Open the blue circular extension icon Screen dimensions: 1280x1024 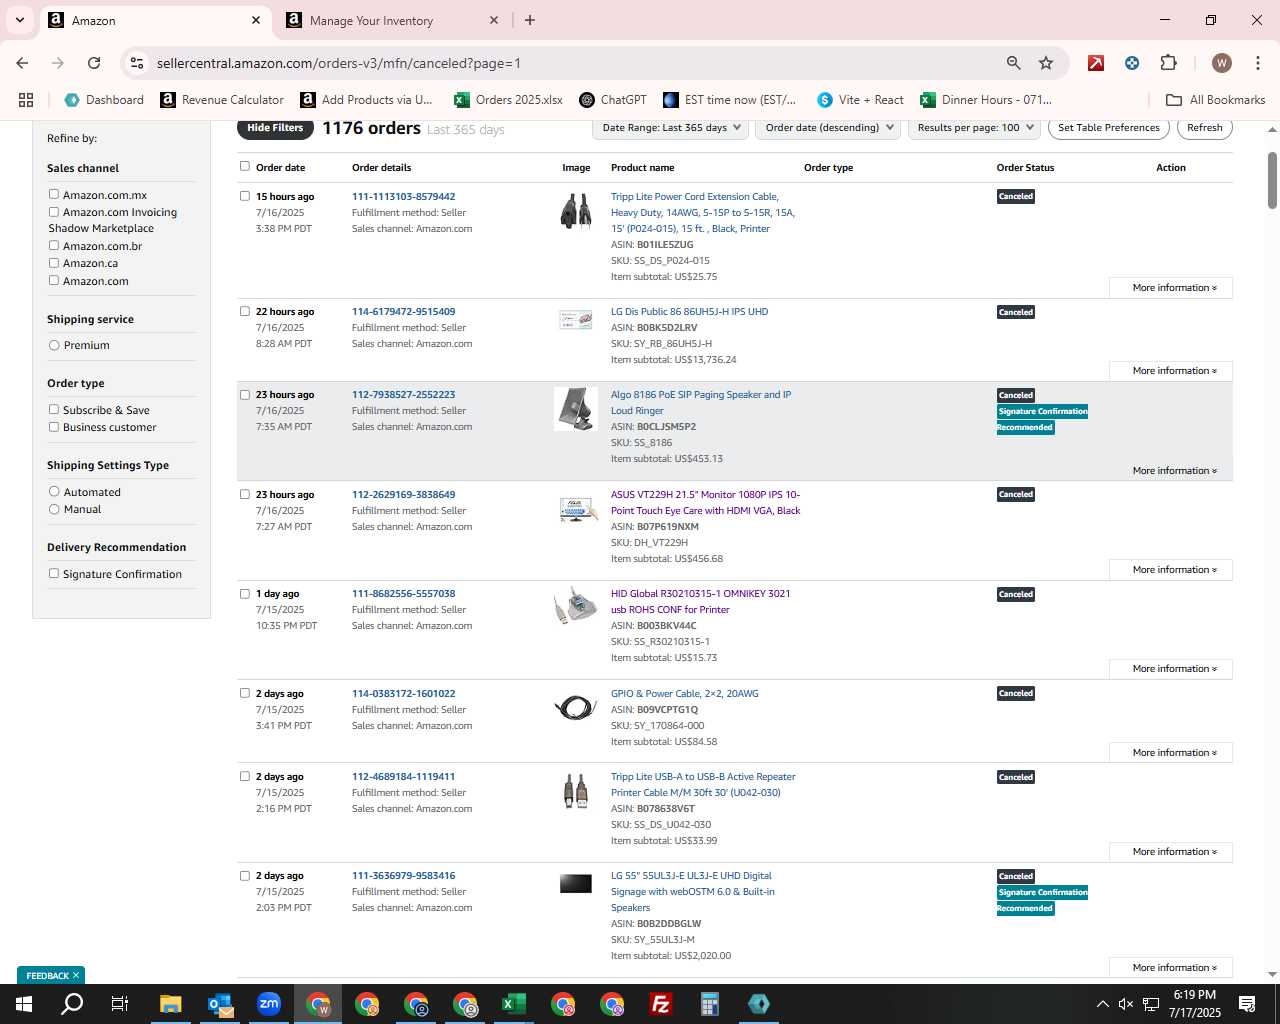tap(1132, 63)
